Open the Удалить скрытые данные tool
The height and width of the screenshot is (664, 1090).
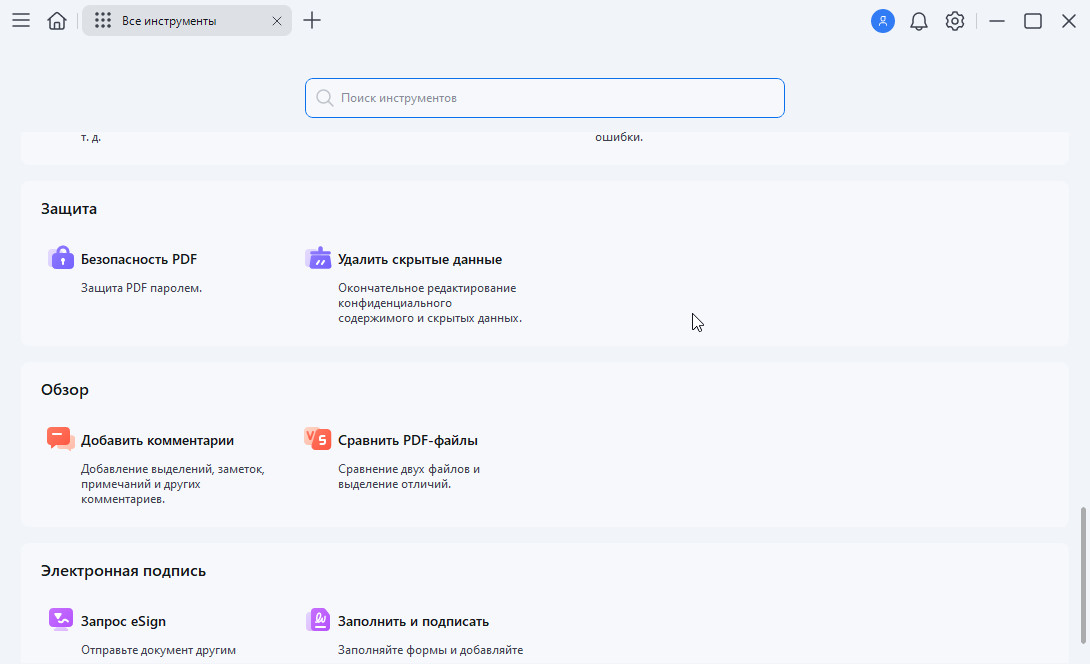(420, 259)
